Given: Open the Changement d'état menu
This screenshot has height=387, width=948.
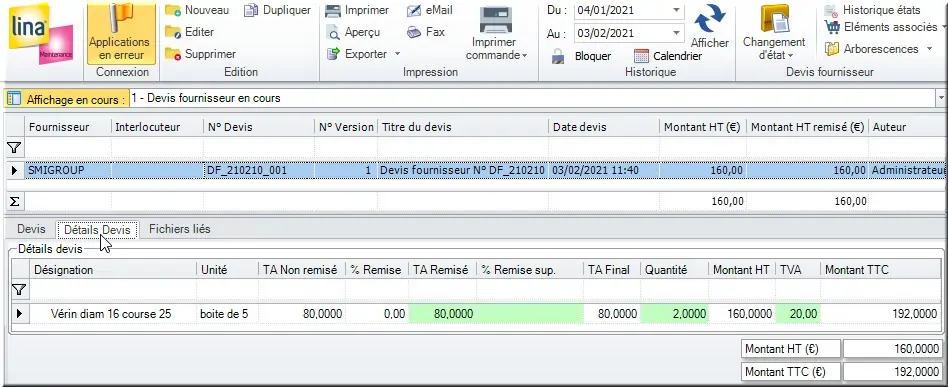Looking at the screenshot, I should [774, 33].
